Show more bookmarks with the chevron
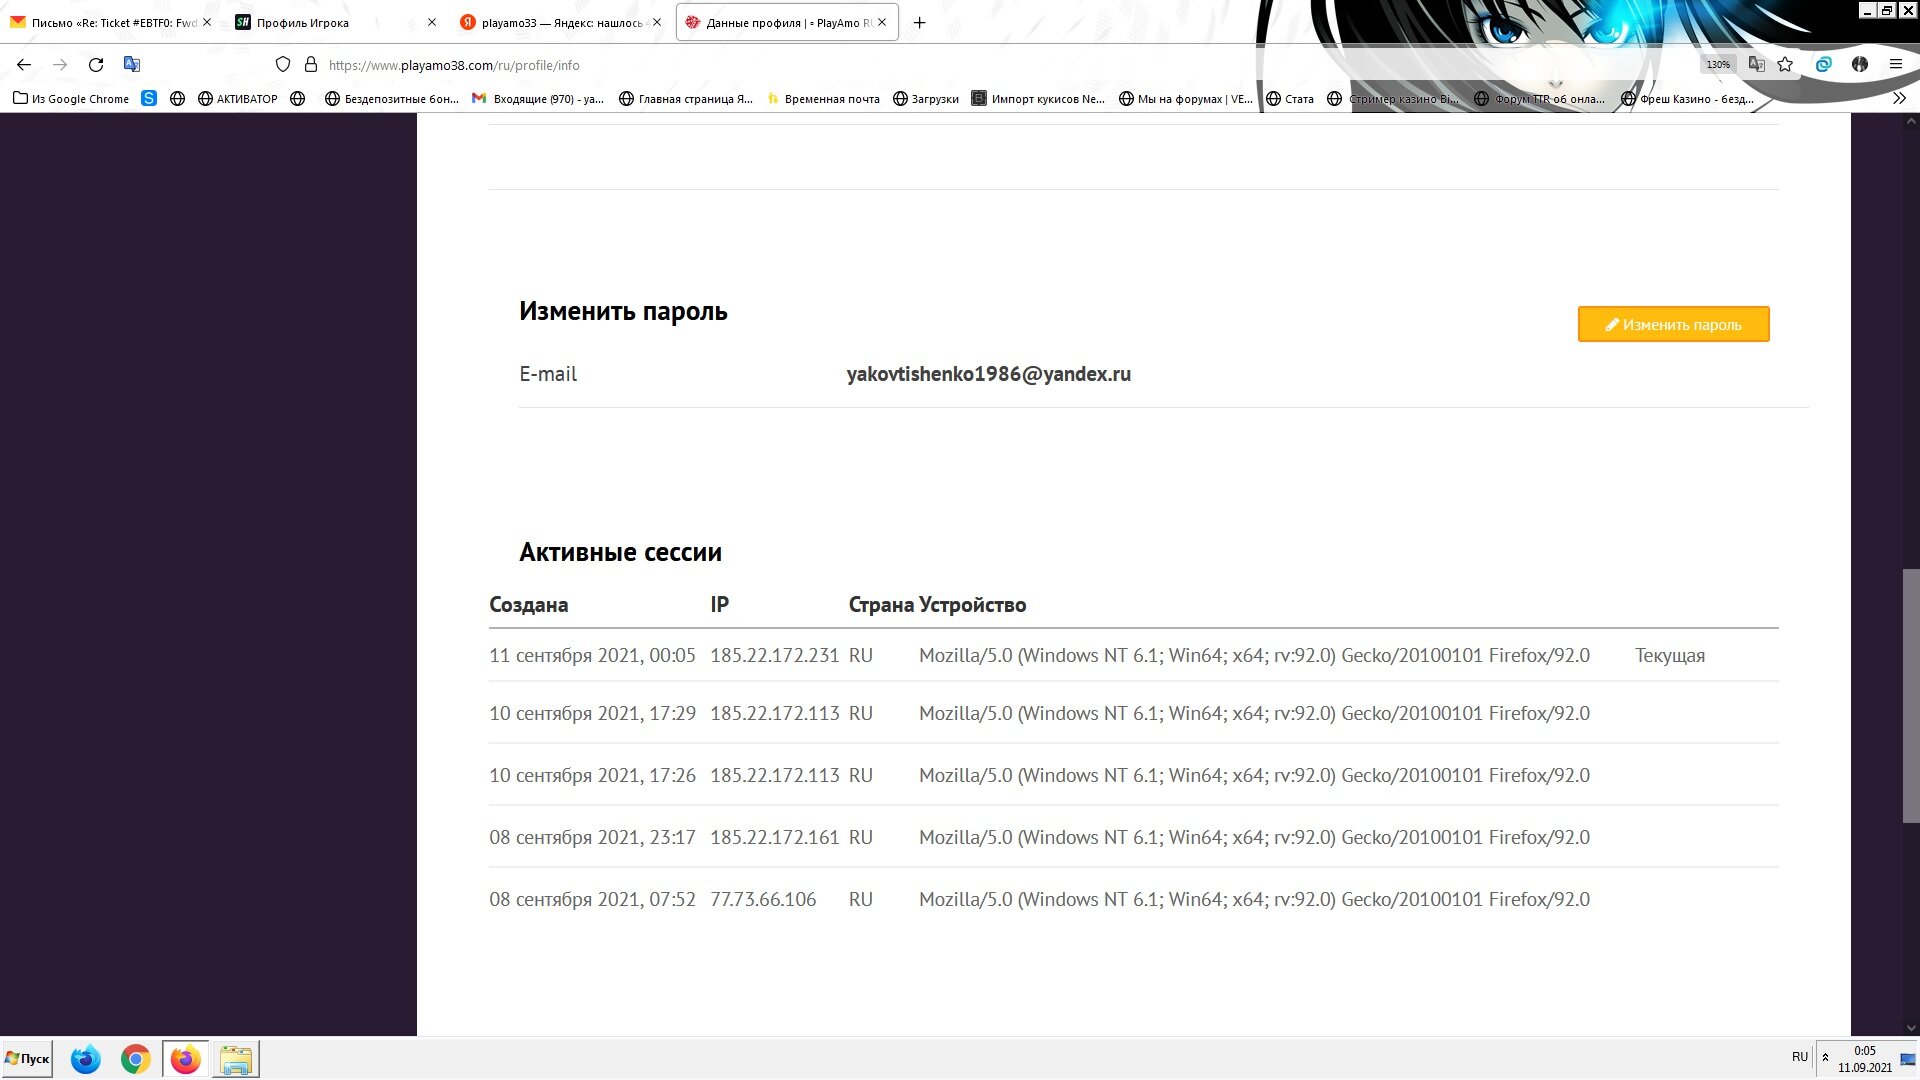The width and height of the screenshot is (1920, 1080). 1899,99
